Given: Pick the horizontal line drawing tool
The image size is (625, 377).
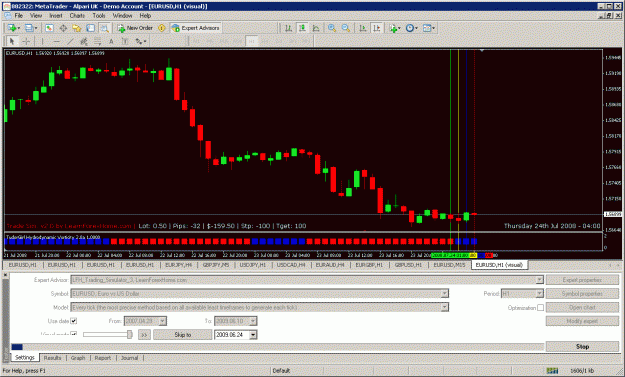Looking at the screenshot, I should tap(56, 41).
